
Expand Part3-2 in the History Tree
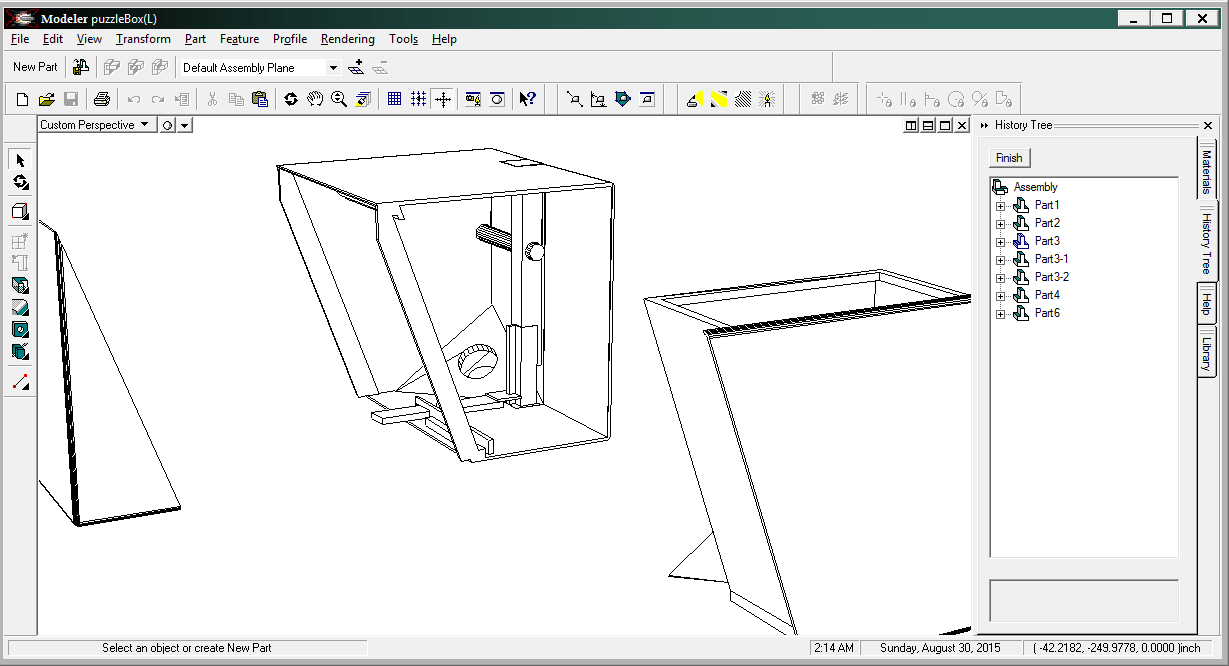pos(1000,278)
